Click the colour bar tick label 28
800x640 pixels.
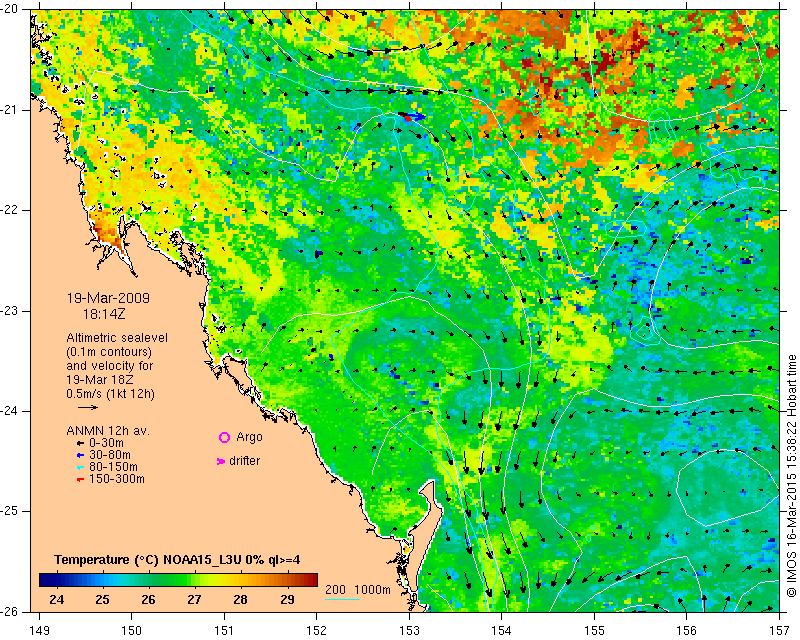(241, 600)
